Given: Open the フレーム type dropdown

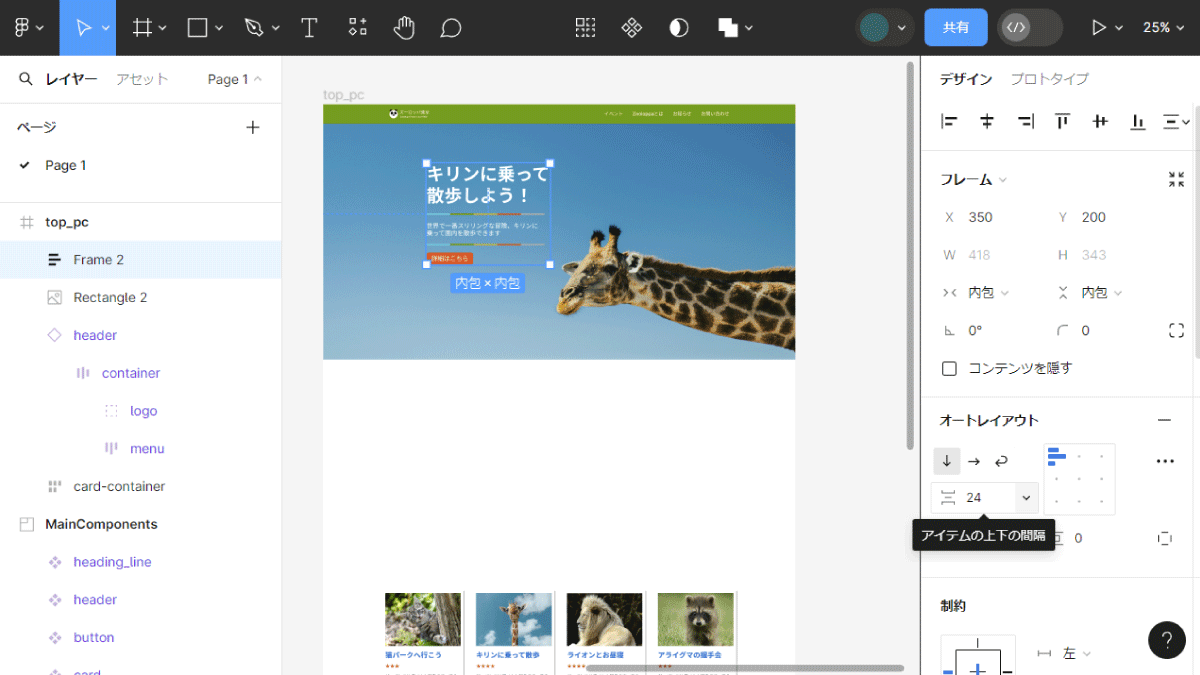Looking at the screenshot, I should pos(973,180).
